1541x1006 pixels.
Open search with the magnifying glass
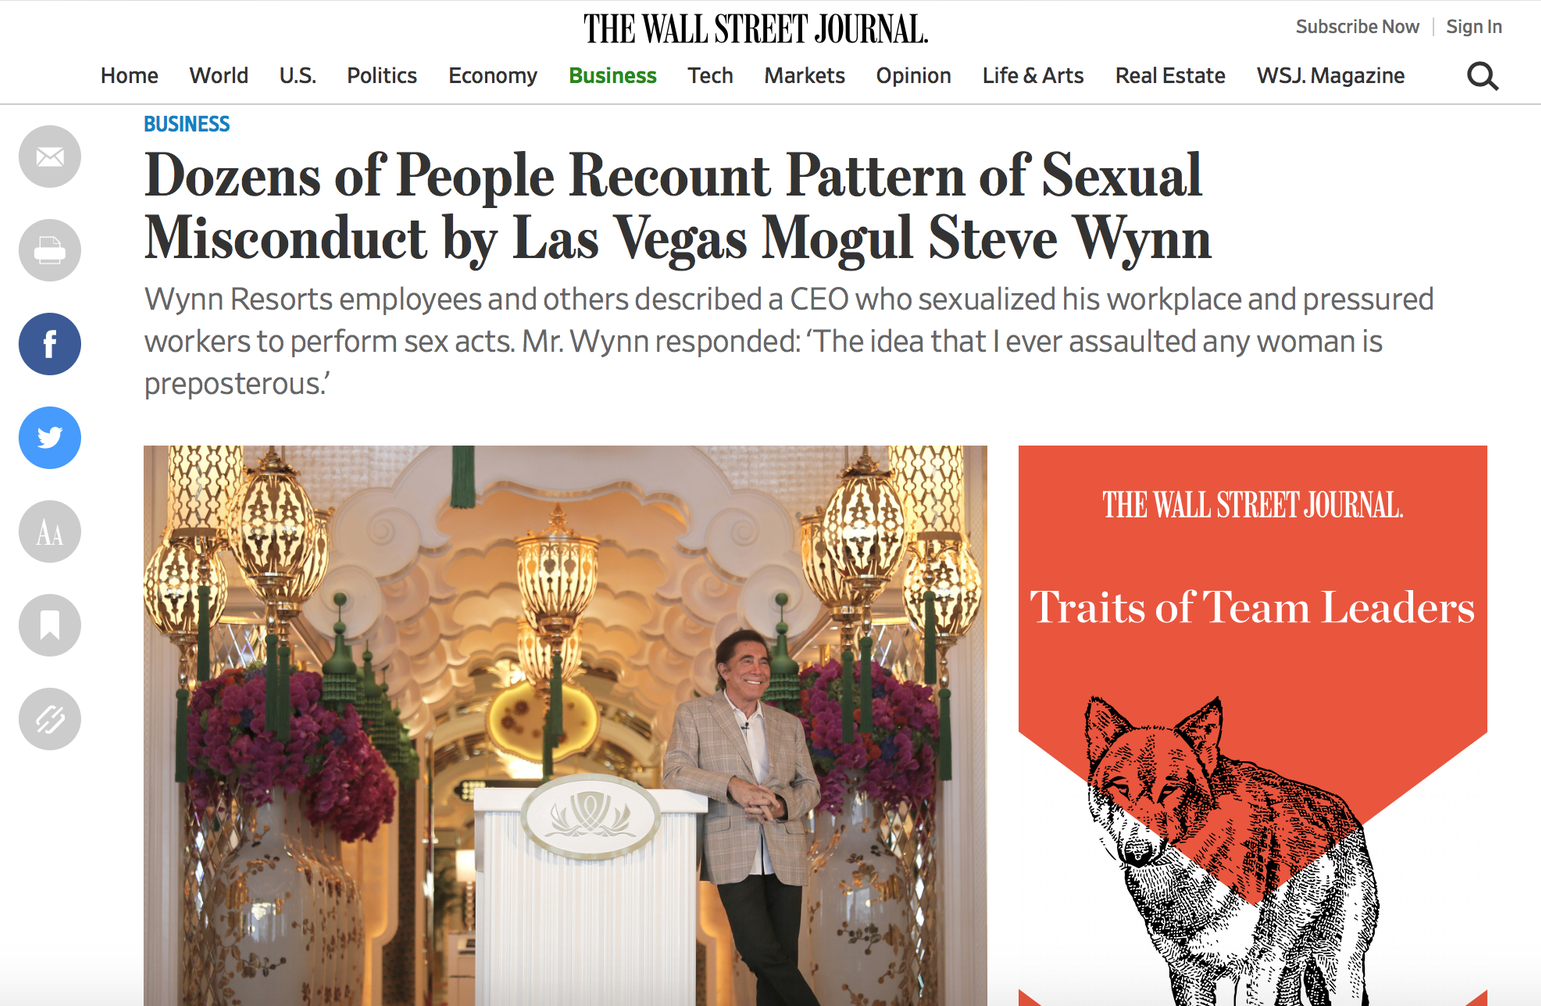tap(1482, 76)
